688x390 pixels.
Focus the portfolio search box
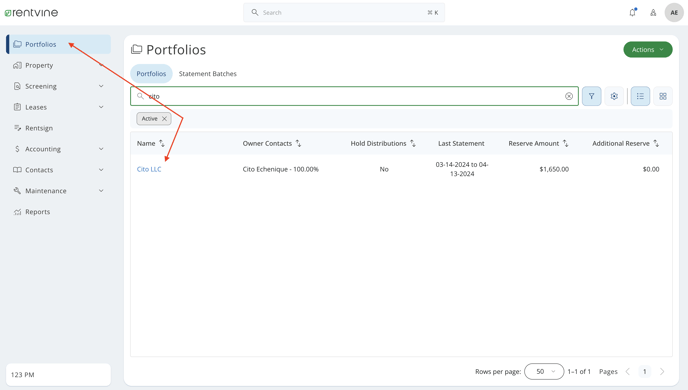tap(355, 96)
